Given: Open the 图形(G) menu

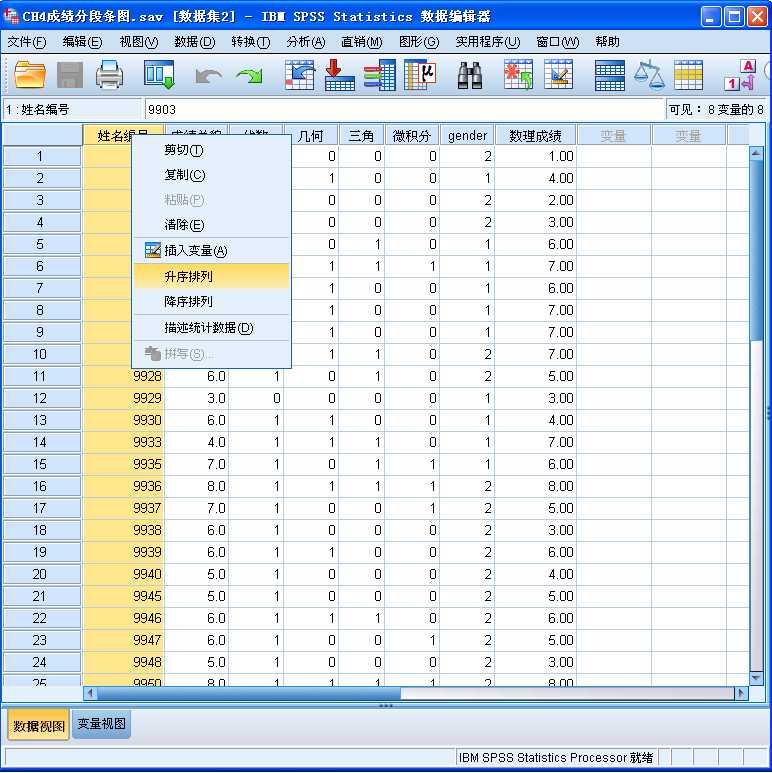Looking at the screenshot, I should pyautogui.click(x=419, y=42).
